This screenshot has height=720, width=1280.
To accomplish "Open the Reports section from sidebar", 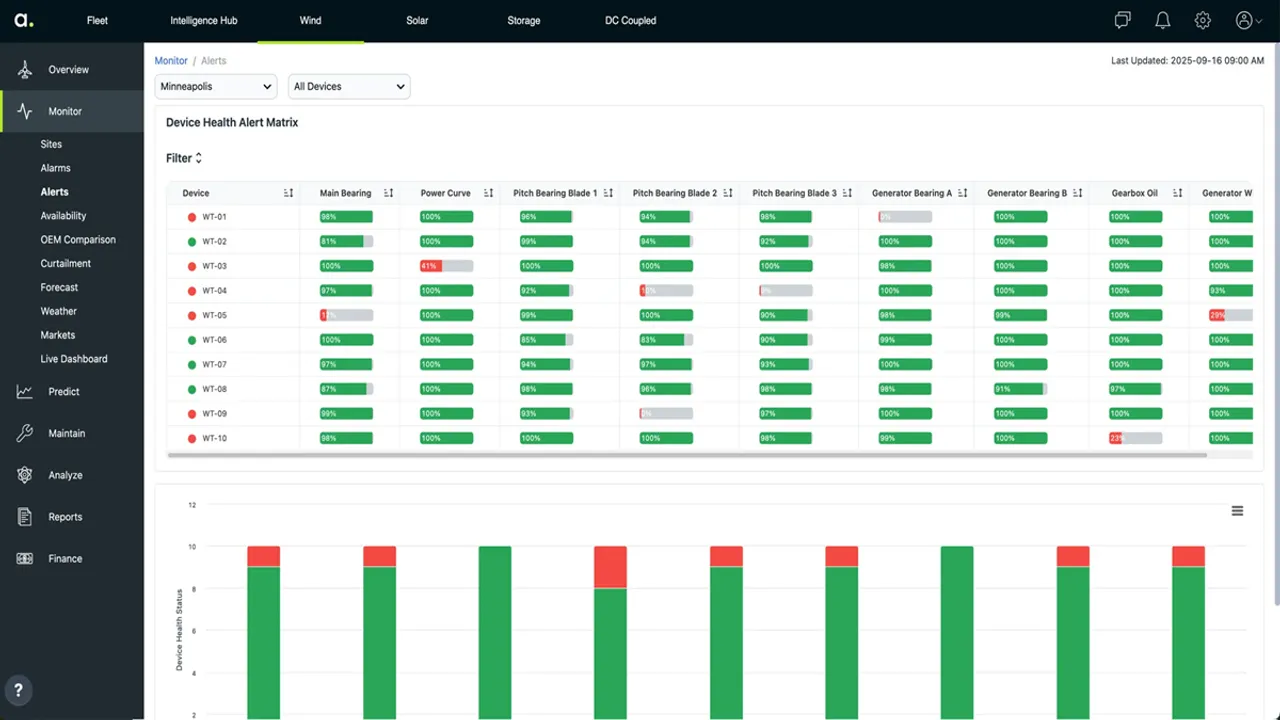I will tap(65, 517).
